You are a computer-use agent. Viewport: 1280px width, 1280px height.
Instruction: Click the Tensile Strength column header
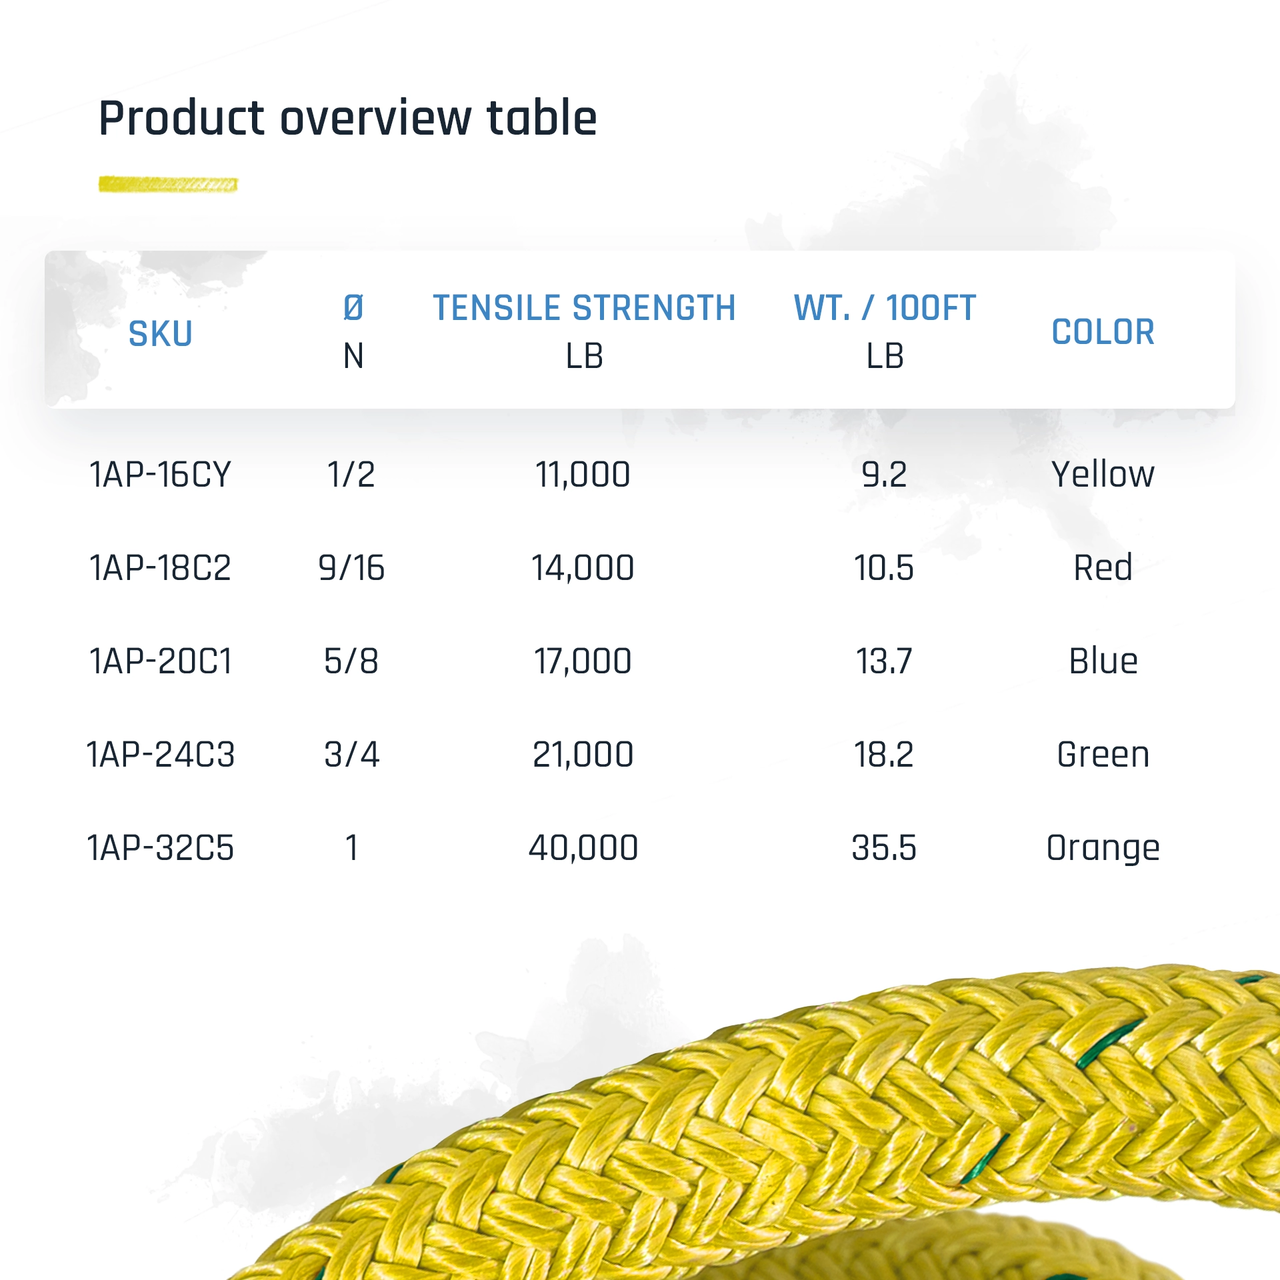point(584,308)
